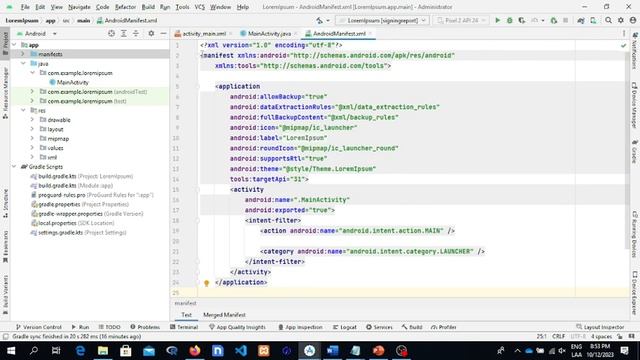This screenshot has height=360, width=640.
Task: Open the user account icon top right
Action: click(633, 20)
